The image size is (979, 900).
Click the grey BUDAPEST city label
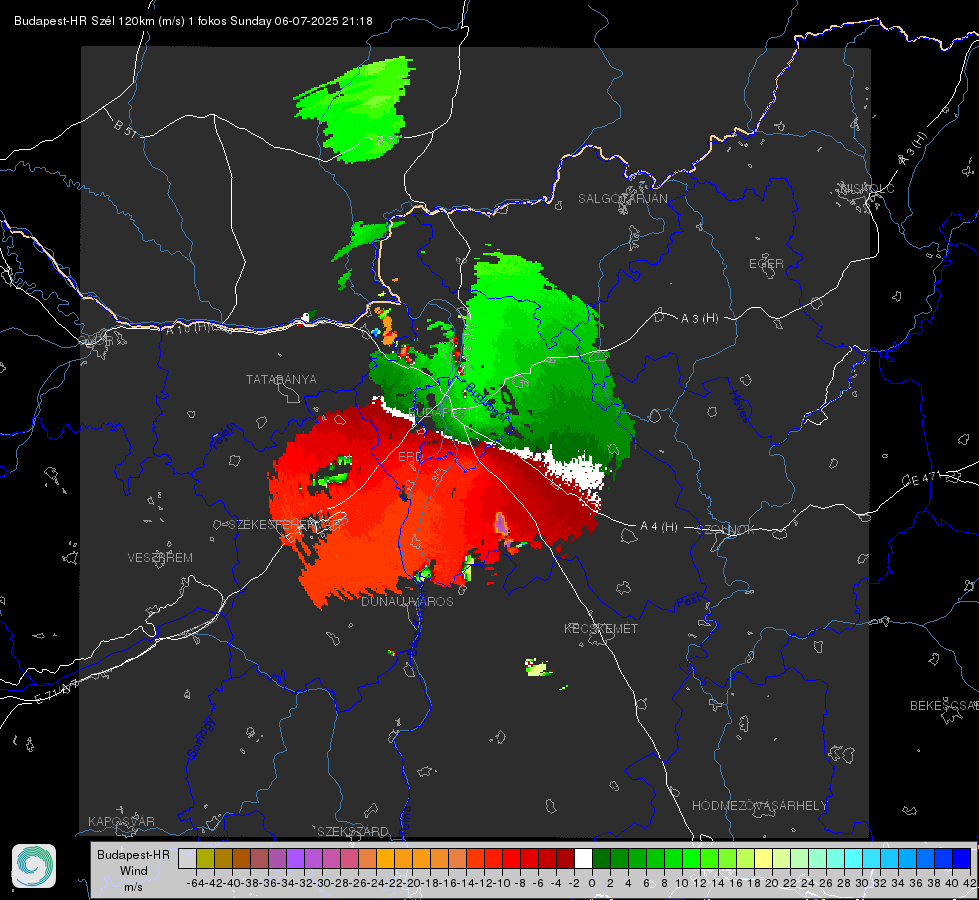[440, 412]
